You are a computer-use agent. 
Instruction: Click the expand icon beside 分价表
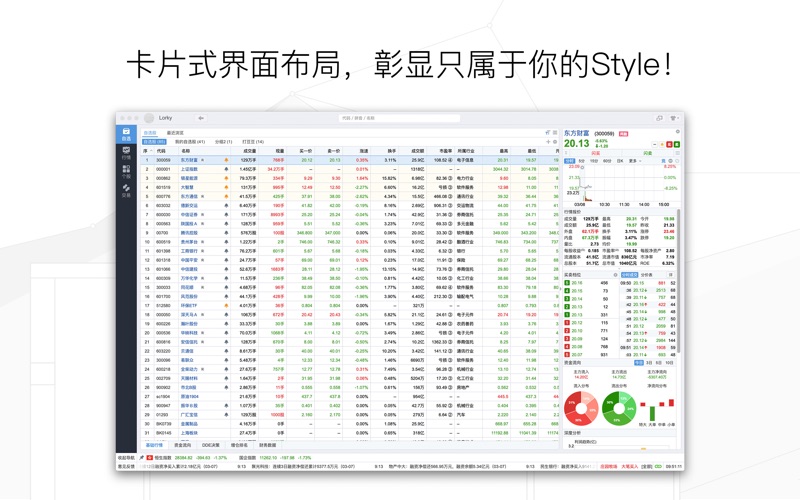(670, 274)
